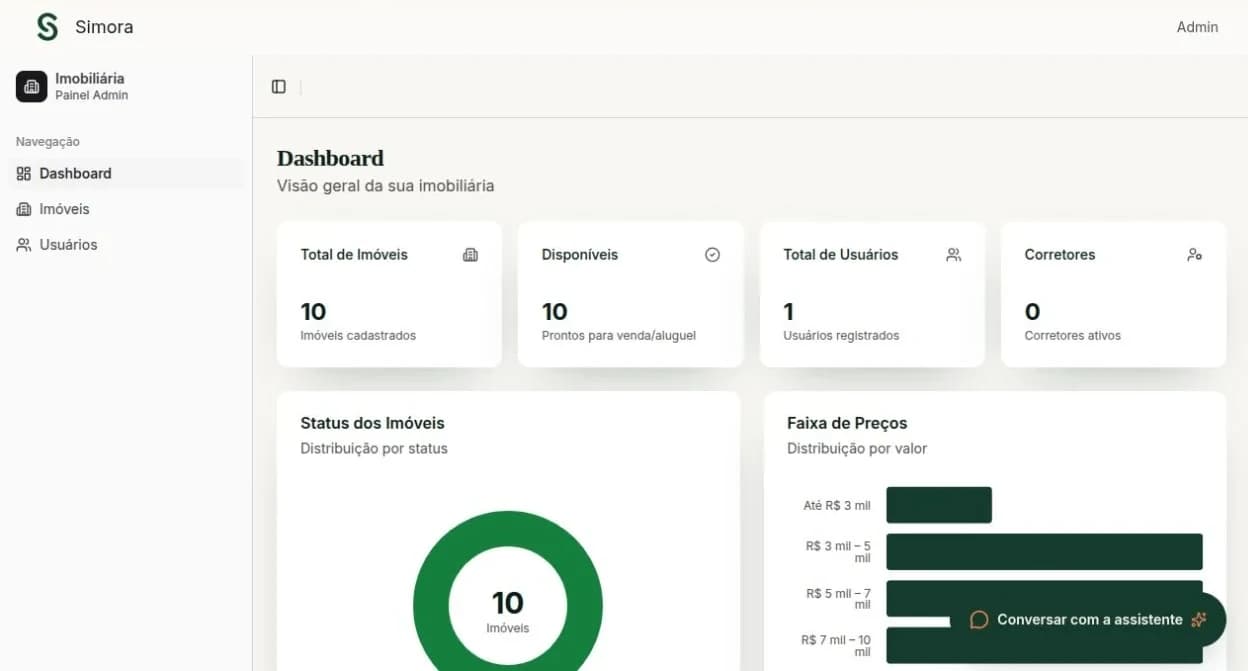Click the Até R$ 3 mil bar
Image resolution: width=1248 pixels, height=671 pixels.
pos(939,505)
